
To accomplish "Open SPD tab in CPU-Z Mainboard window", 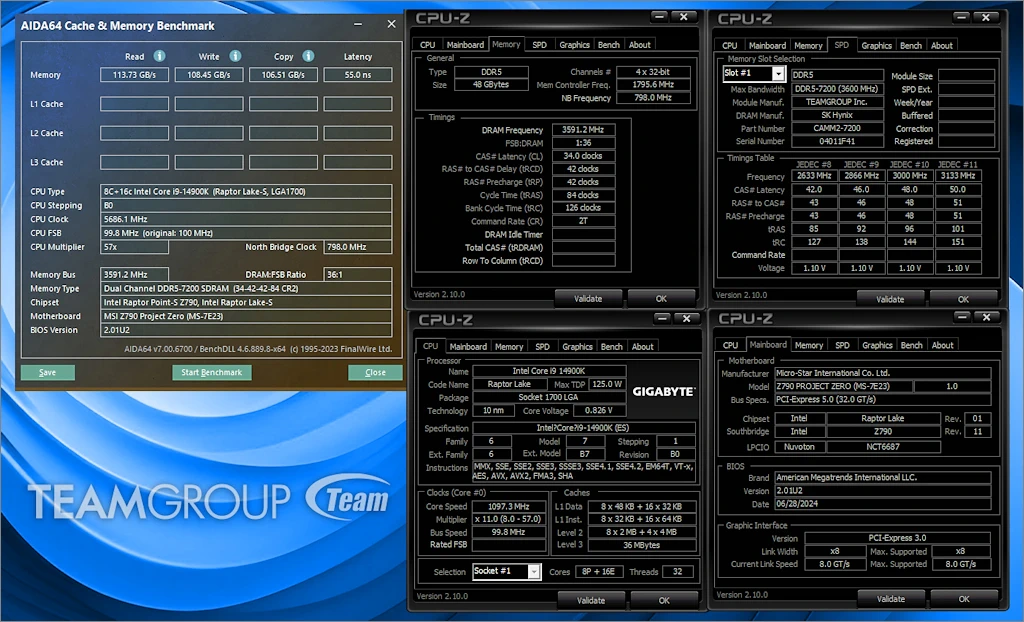I will 842,346.
